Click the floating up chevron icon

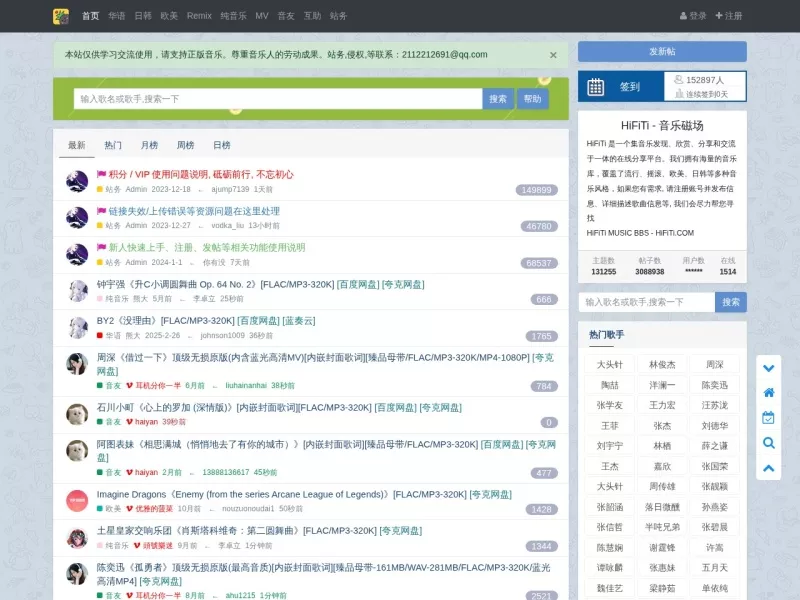click(768, 468)
